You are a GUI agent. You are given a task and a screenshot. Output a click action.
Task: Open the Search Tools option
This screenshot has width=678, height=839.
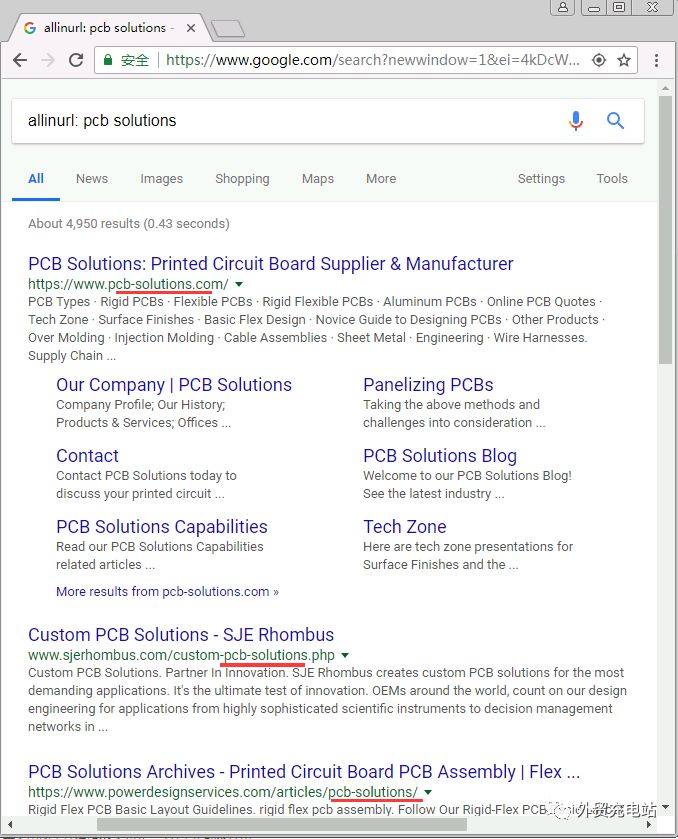pyautogui.click(x=612, y=179)
